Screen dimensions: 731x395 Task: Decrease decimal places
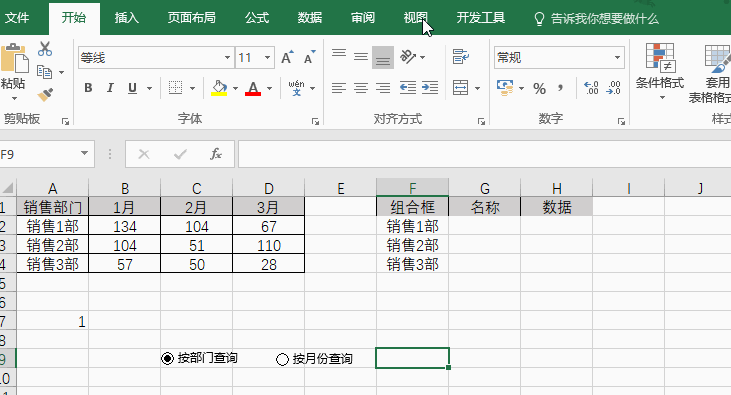pyautogui.click(x=613, y=88)
